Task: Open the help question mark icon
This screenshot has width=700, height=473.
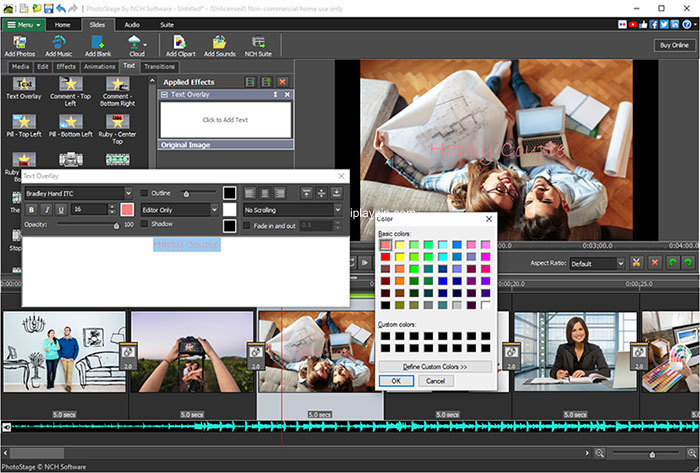Action: coord(687,25)
